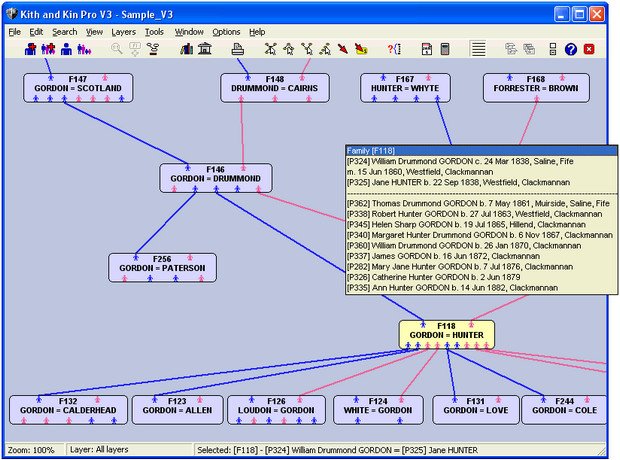Select family box F132 GORDON = CALDERHEAD
The height and width of the screenshot is (460, 620).
(x=68, y=410)
